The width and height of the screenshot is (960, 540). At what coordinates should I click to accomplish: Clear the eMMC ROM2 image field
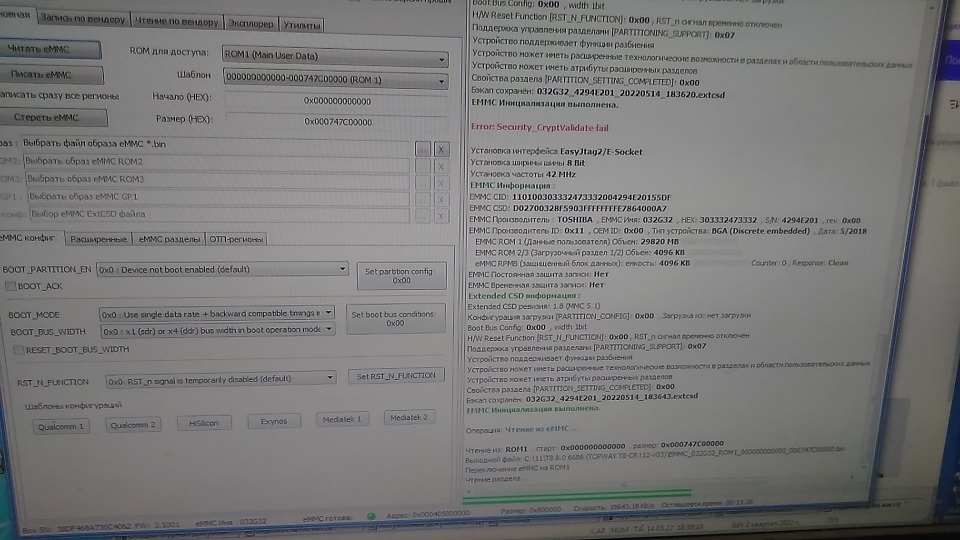[442, 165]
